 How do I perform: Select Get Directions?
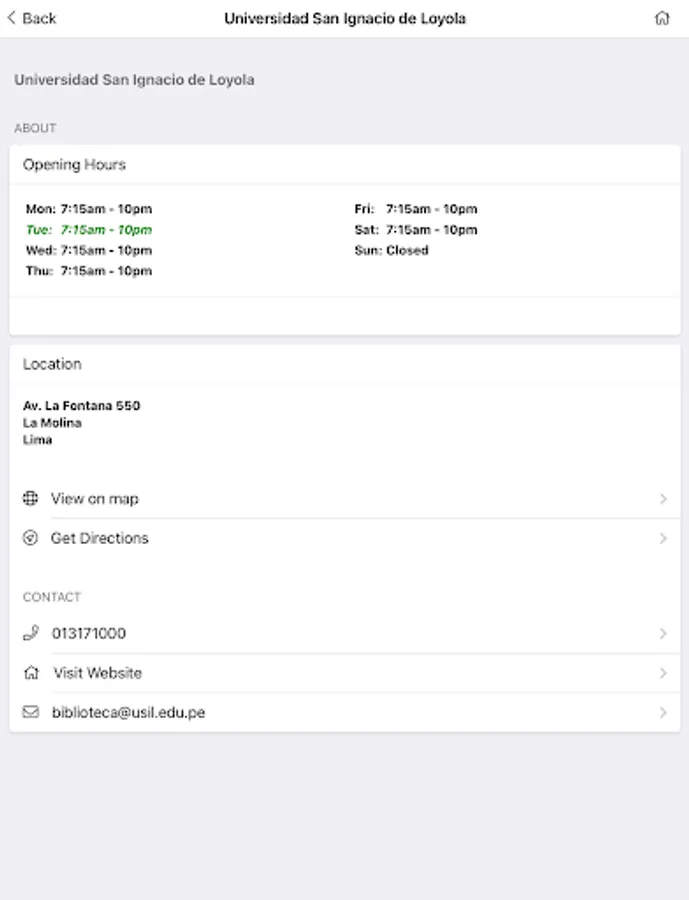100,538
